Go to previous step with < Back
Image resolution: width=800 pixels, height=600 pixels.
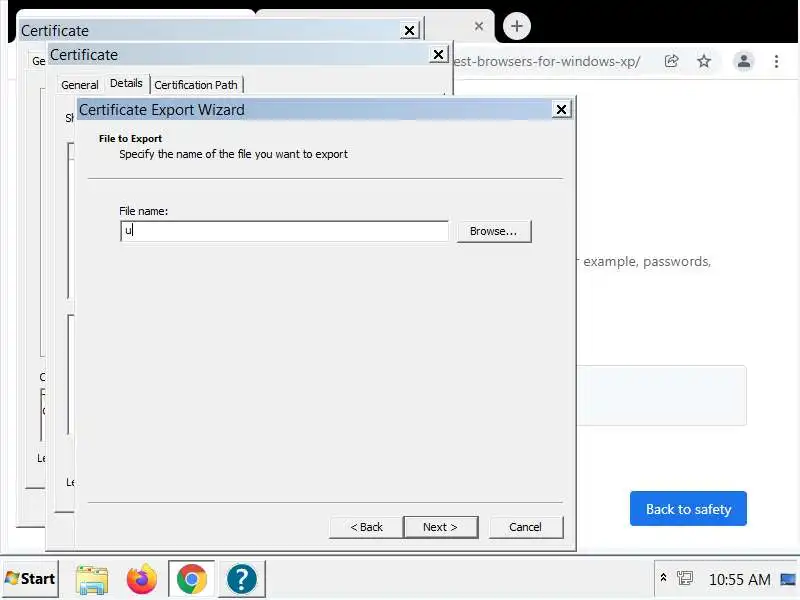pyautogui.click(x=366, y=527)
